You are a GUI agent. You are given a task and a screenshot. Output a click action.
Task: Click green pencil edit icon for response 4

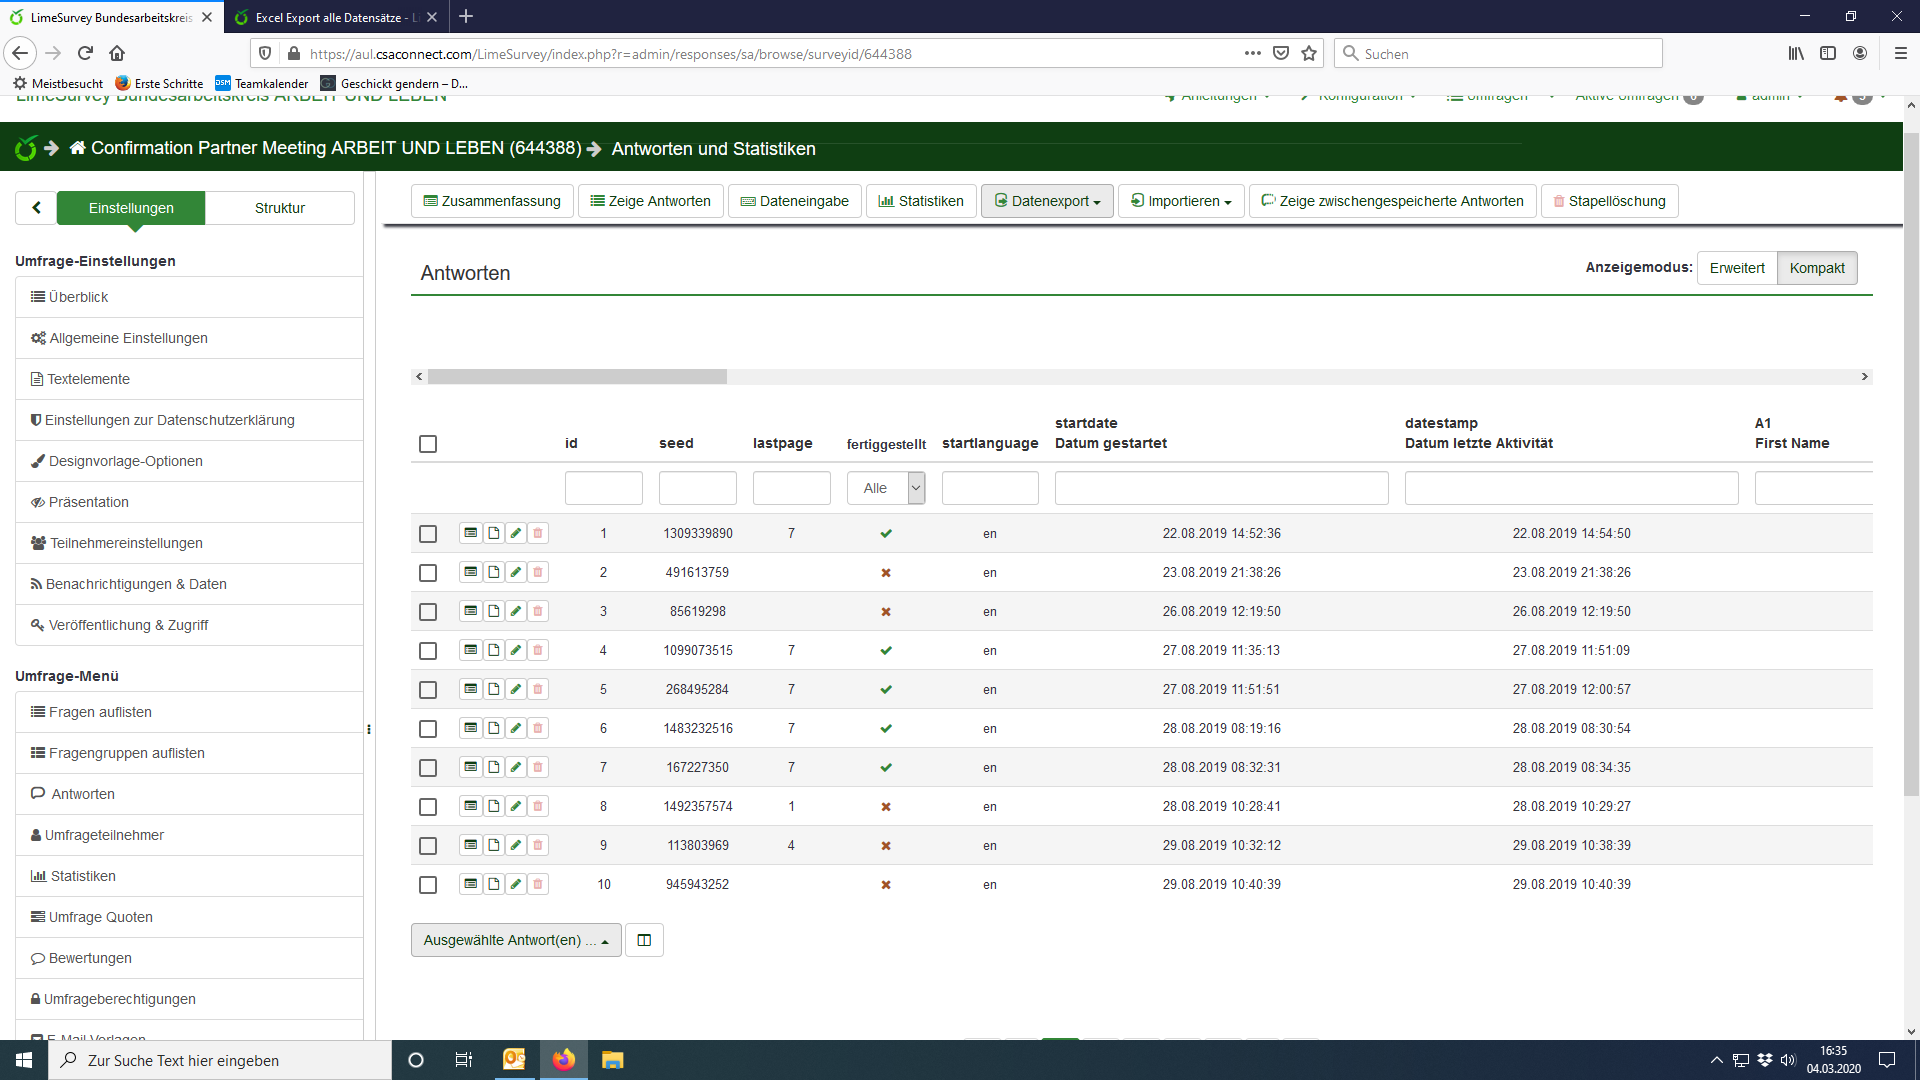[x=516, y=650]
